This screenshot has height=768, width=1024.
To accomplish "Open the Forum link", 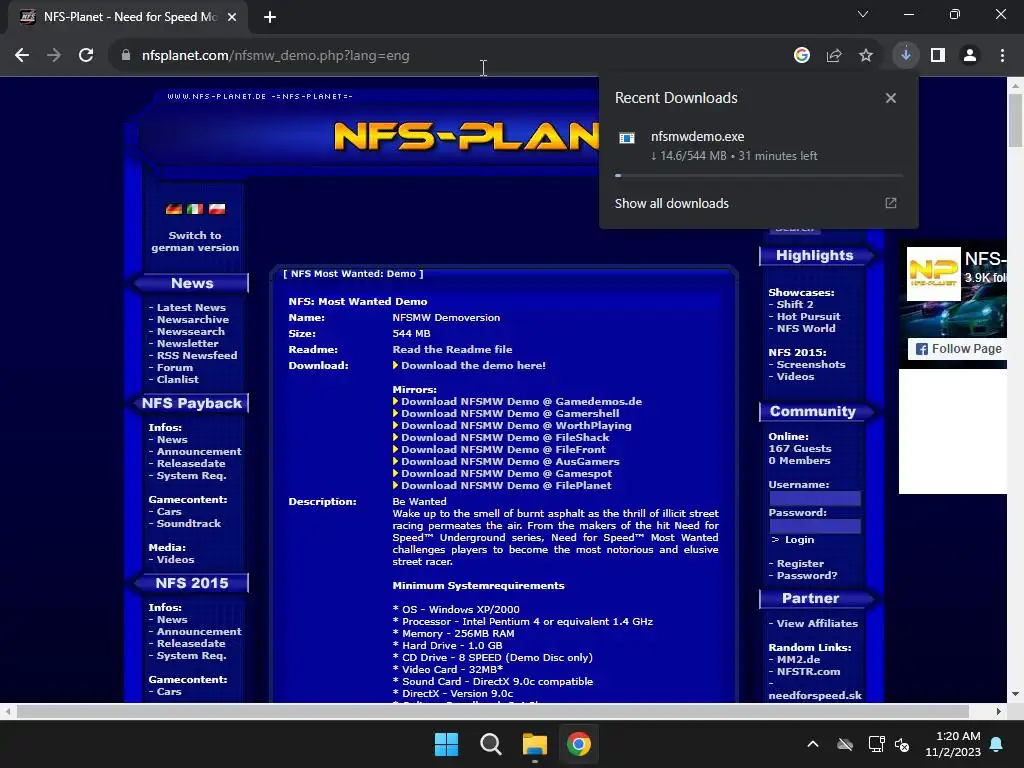I will [x=174, y=368].
